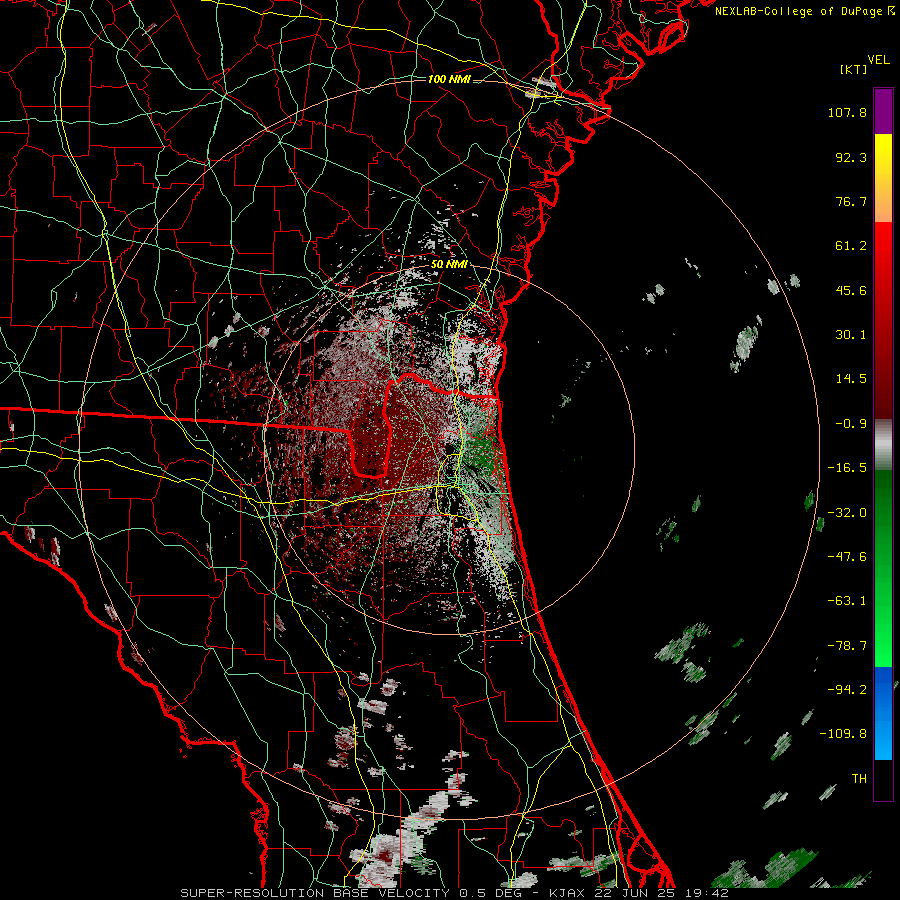Click the 107.8 legend value
This screenshot has height=900, width=900.
tap(847, 112)
